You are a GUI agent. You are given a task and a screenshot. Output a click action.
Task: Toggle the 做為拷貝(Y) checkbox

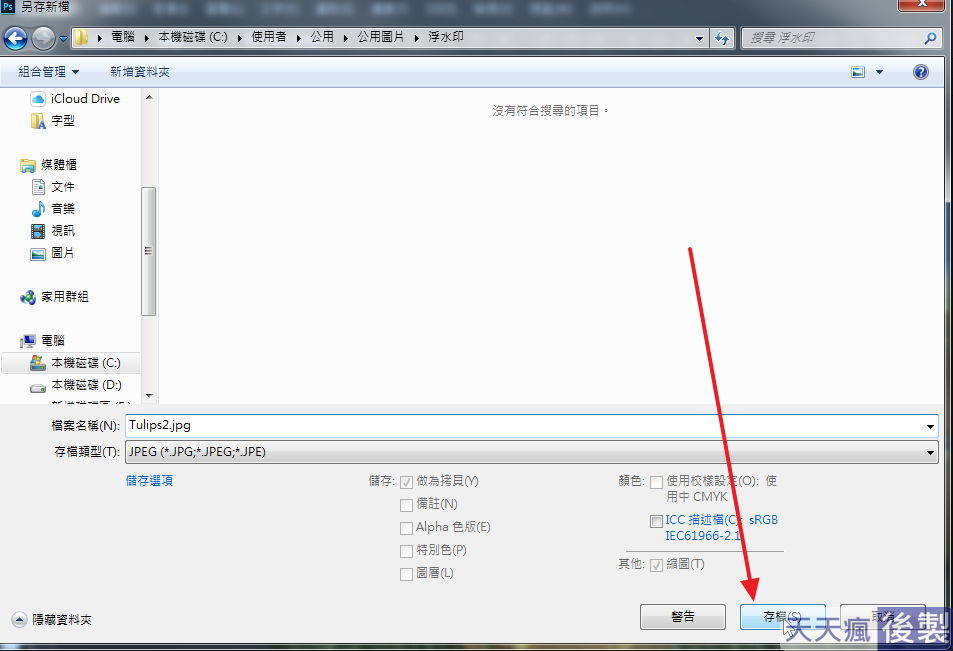click(406, 482)
